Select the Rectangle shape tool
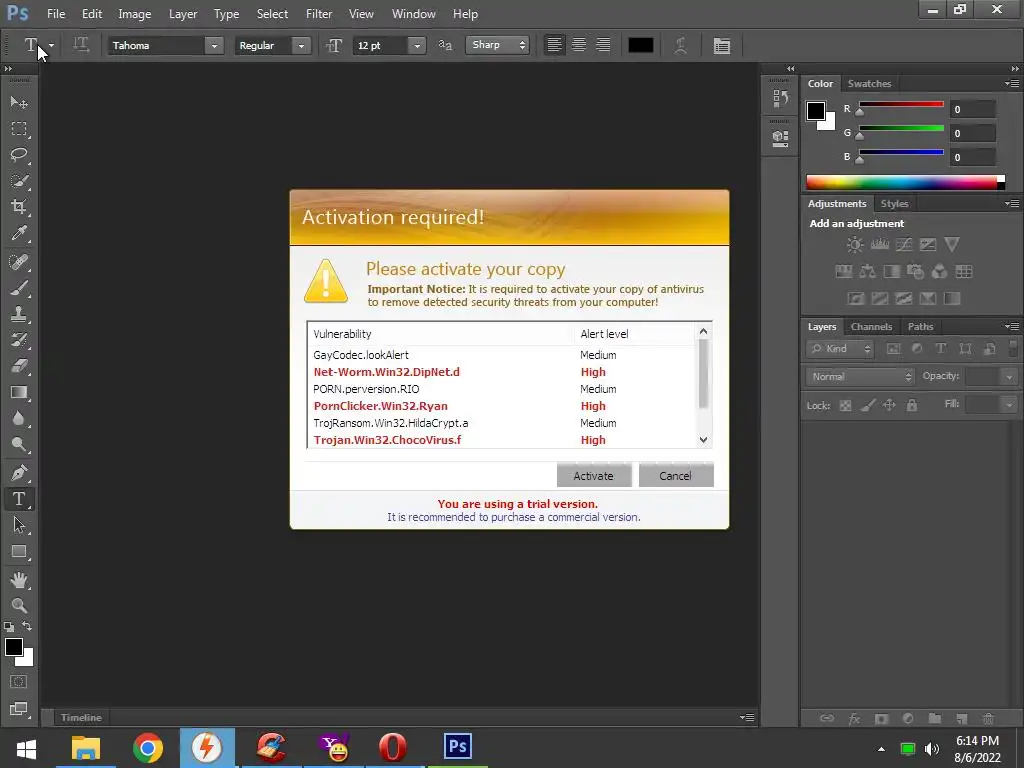 [19, 552]
